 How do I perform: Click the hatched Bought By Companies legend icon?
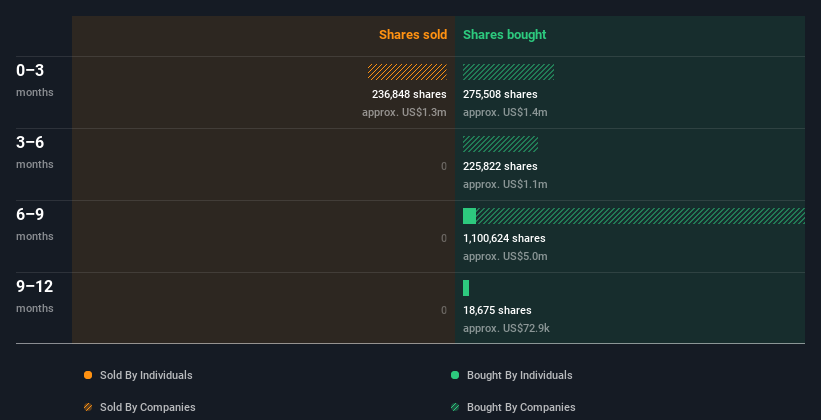click(x=455, y=407)
